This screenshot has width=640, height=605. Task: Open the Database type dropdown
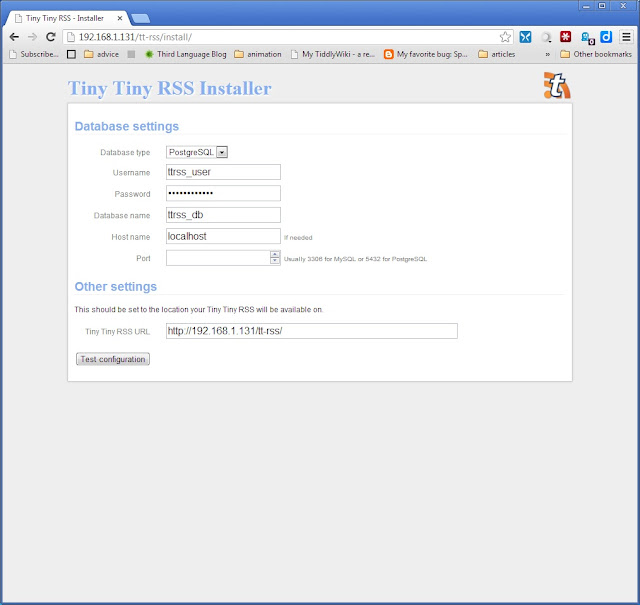pyautogui.click(x=197, y=152)
